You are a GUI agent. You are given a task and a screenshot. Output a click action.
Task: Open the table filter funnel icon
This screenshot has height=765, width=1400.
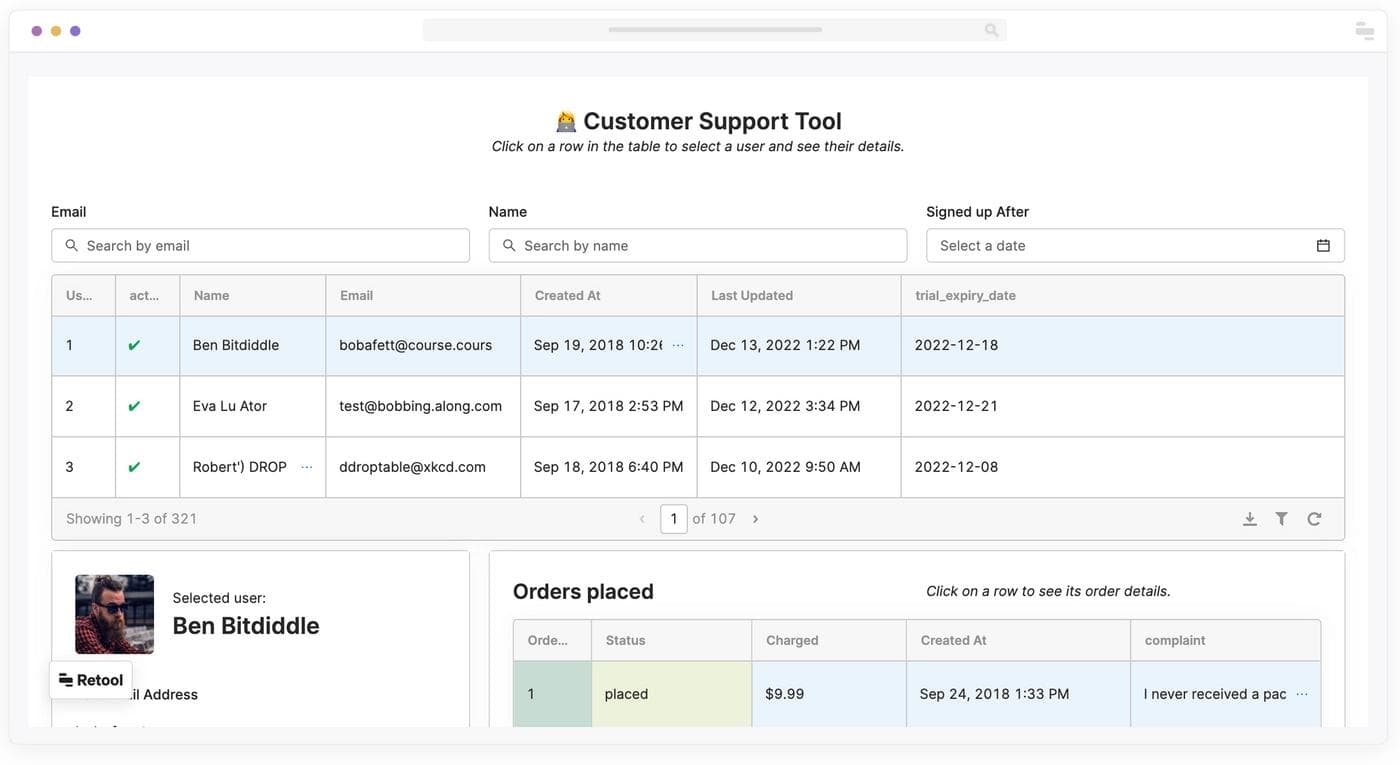tap(1281, 519)
